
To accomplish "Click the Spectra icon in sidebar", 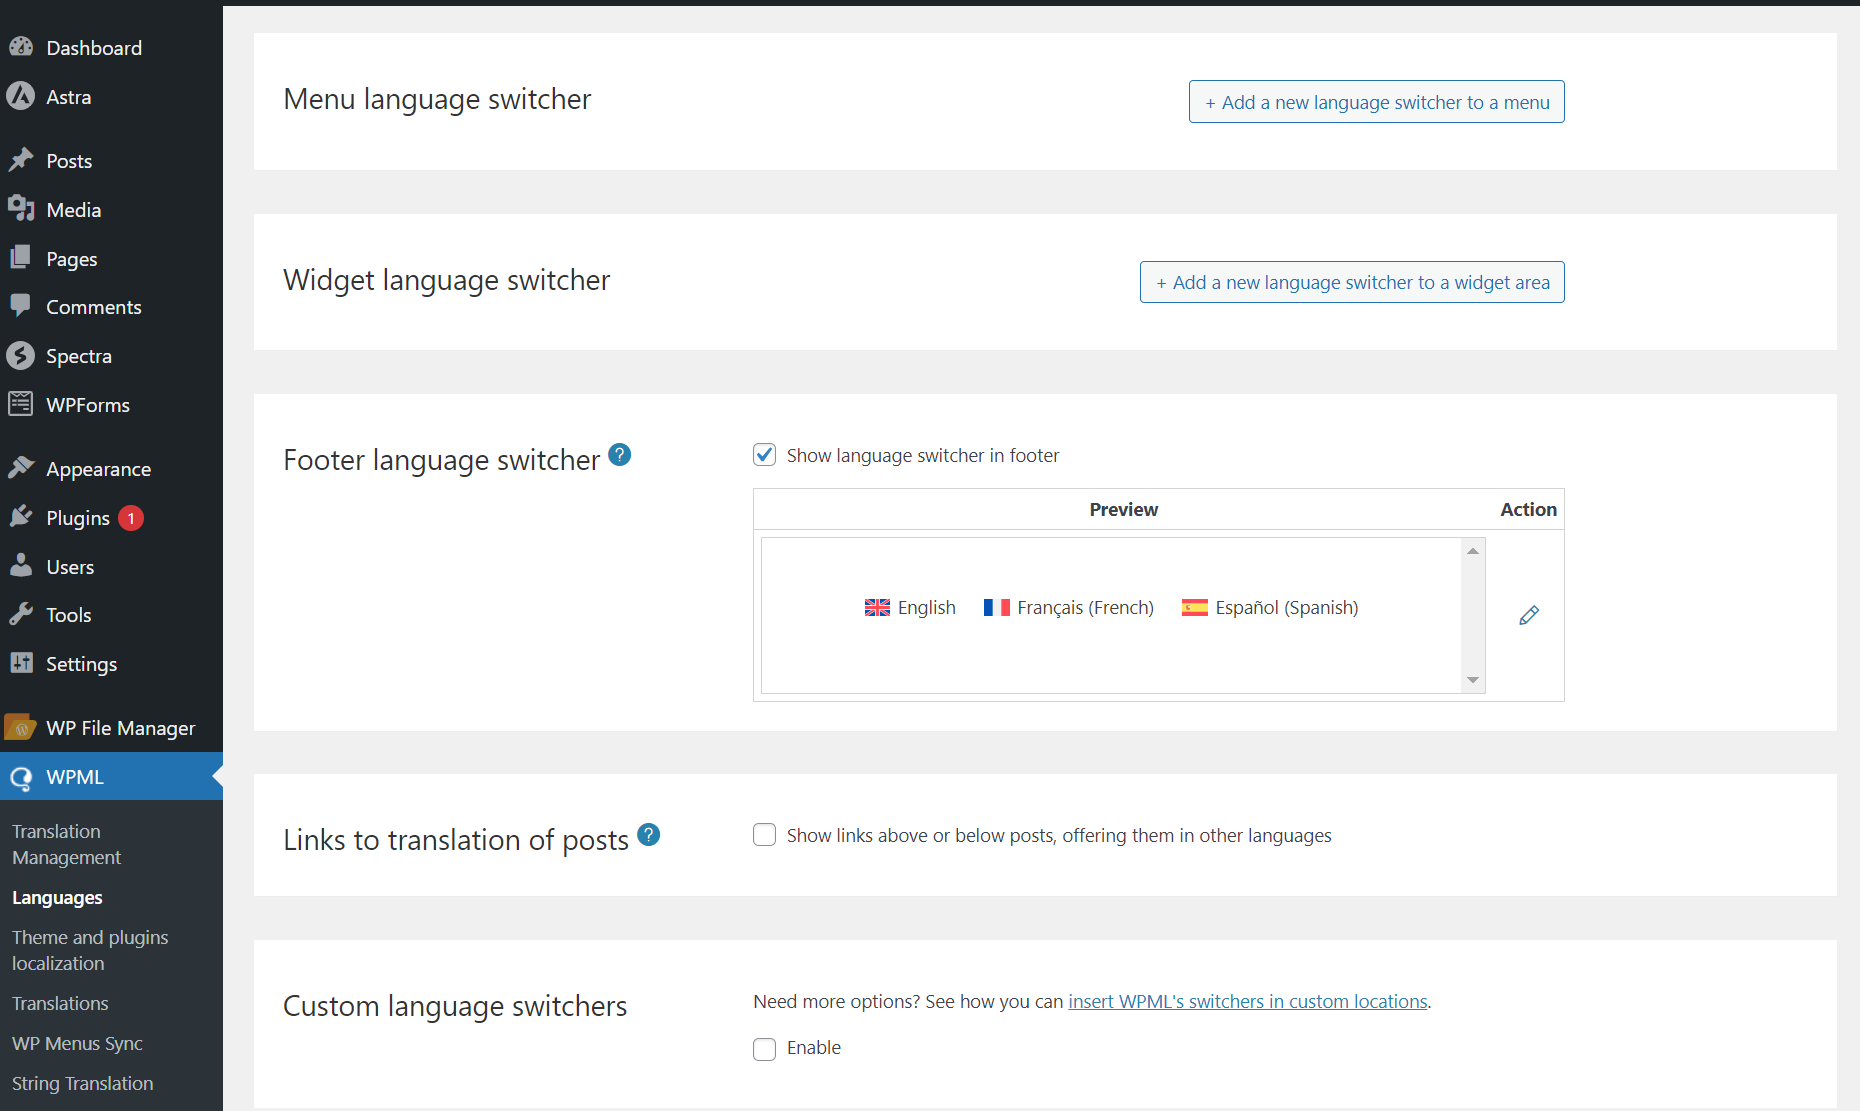I will (x=21, y=356).
